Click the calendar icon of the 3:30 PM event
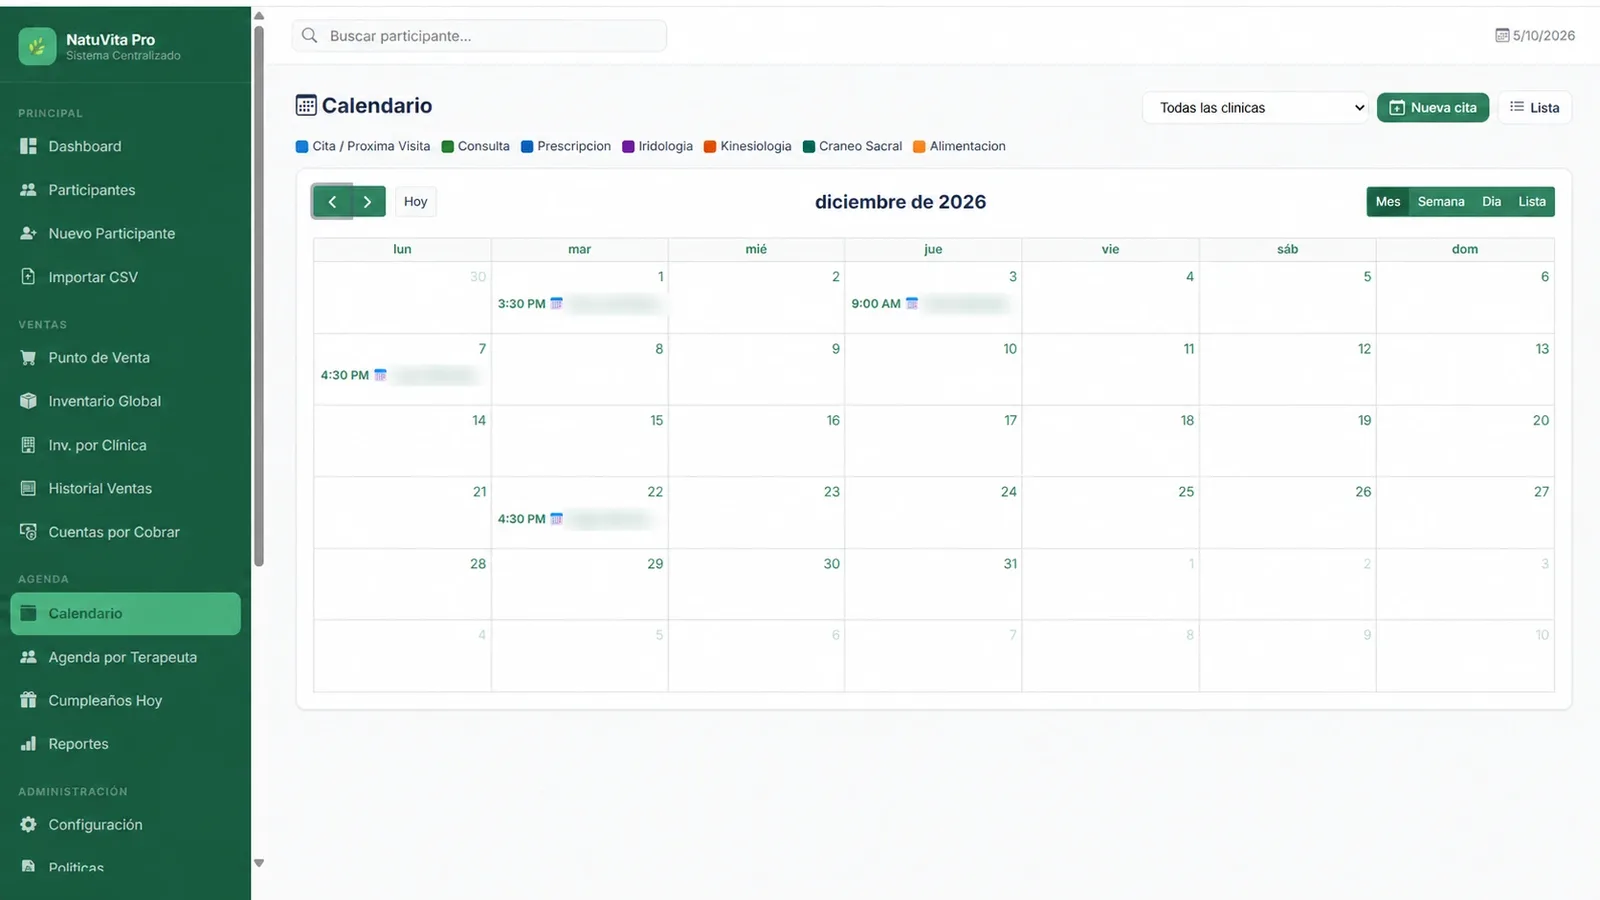Screen dimensions: 1600x900 557,303
